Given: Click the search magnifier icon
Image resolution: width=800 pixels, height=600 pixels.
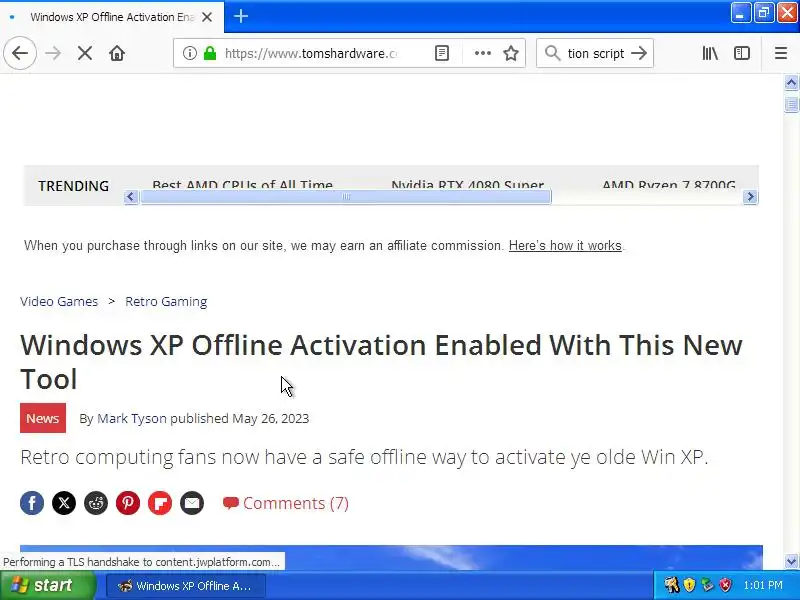Looking at the screenshot, I should click(x=553, y=53).
